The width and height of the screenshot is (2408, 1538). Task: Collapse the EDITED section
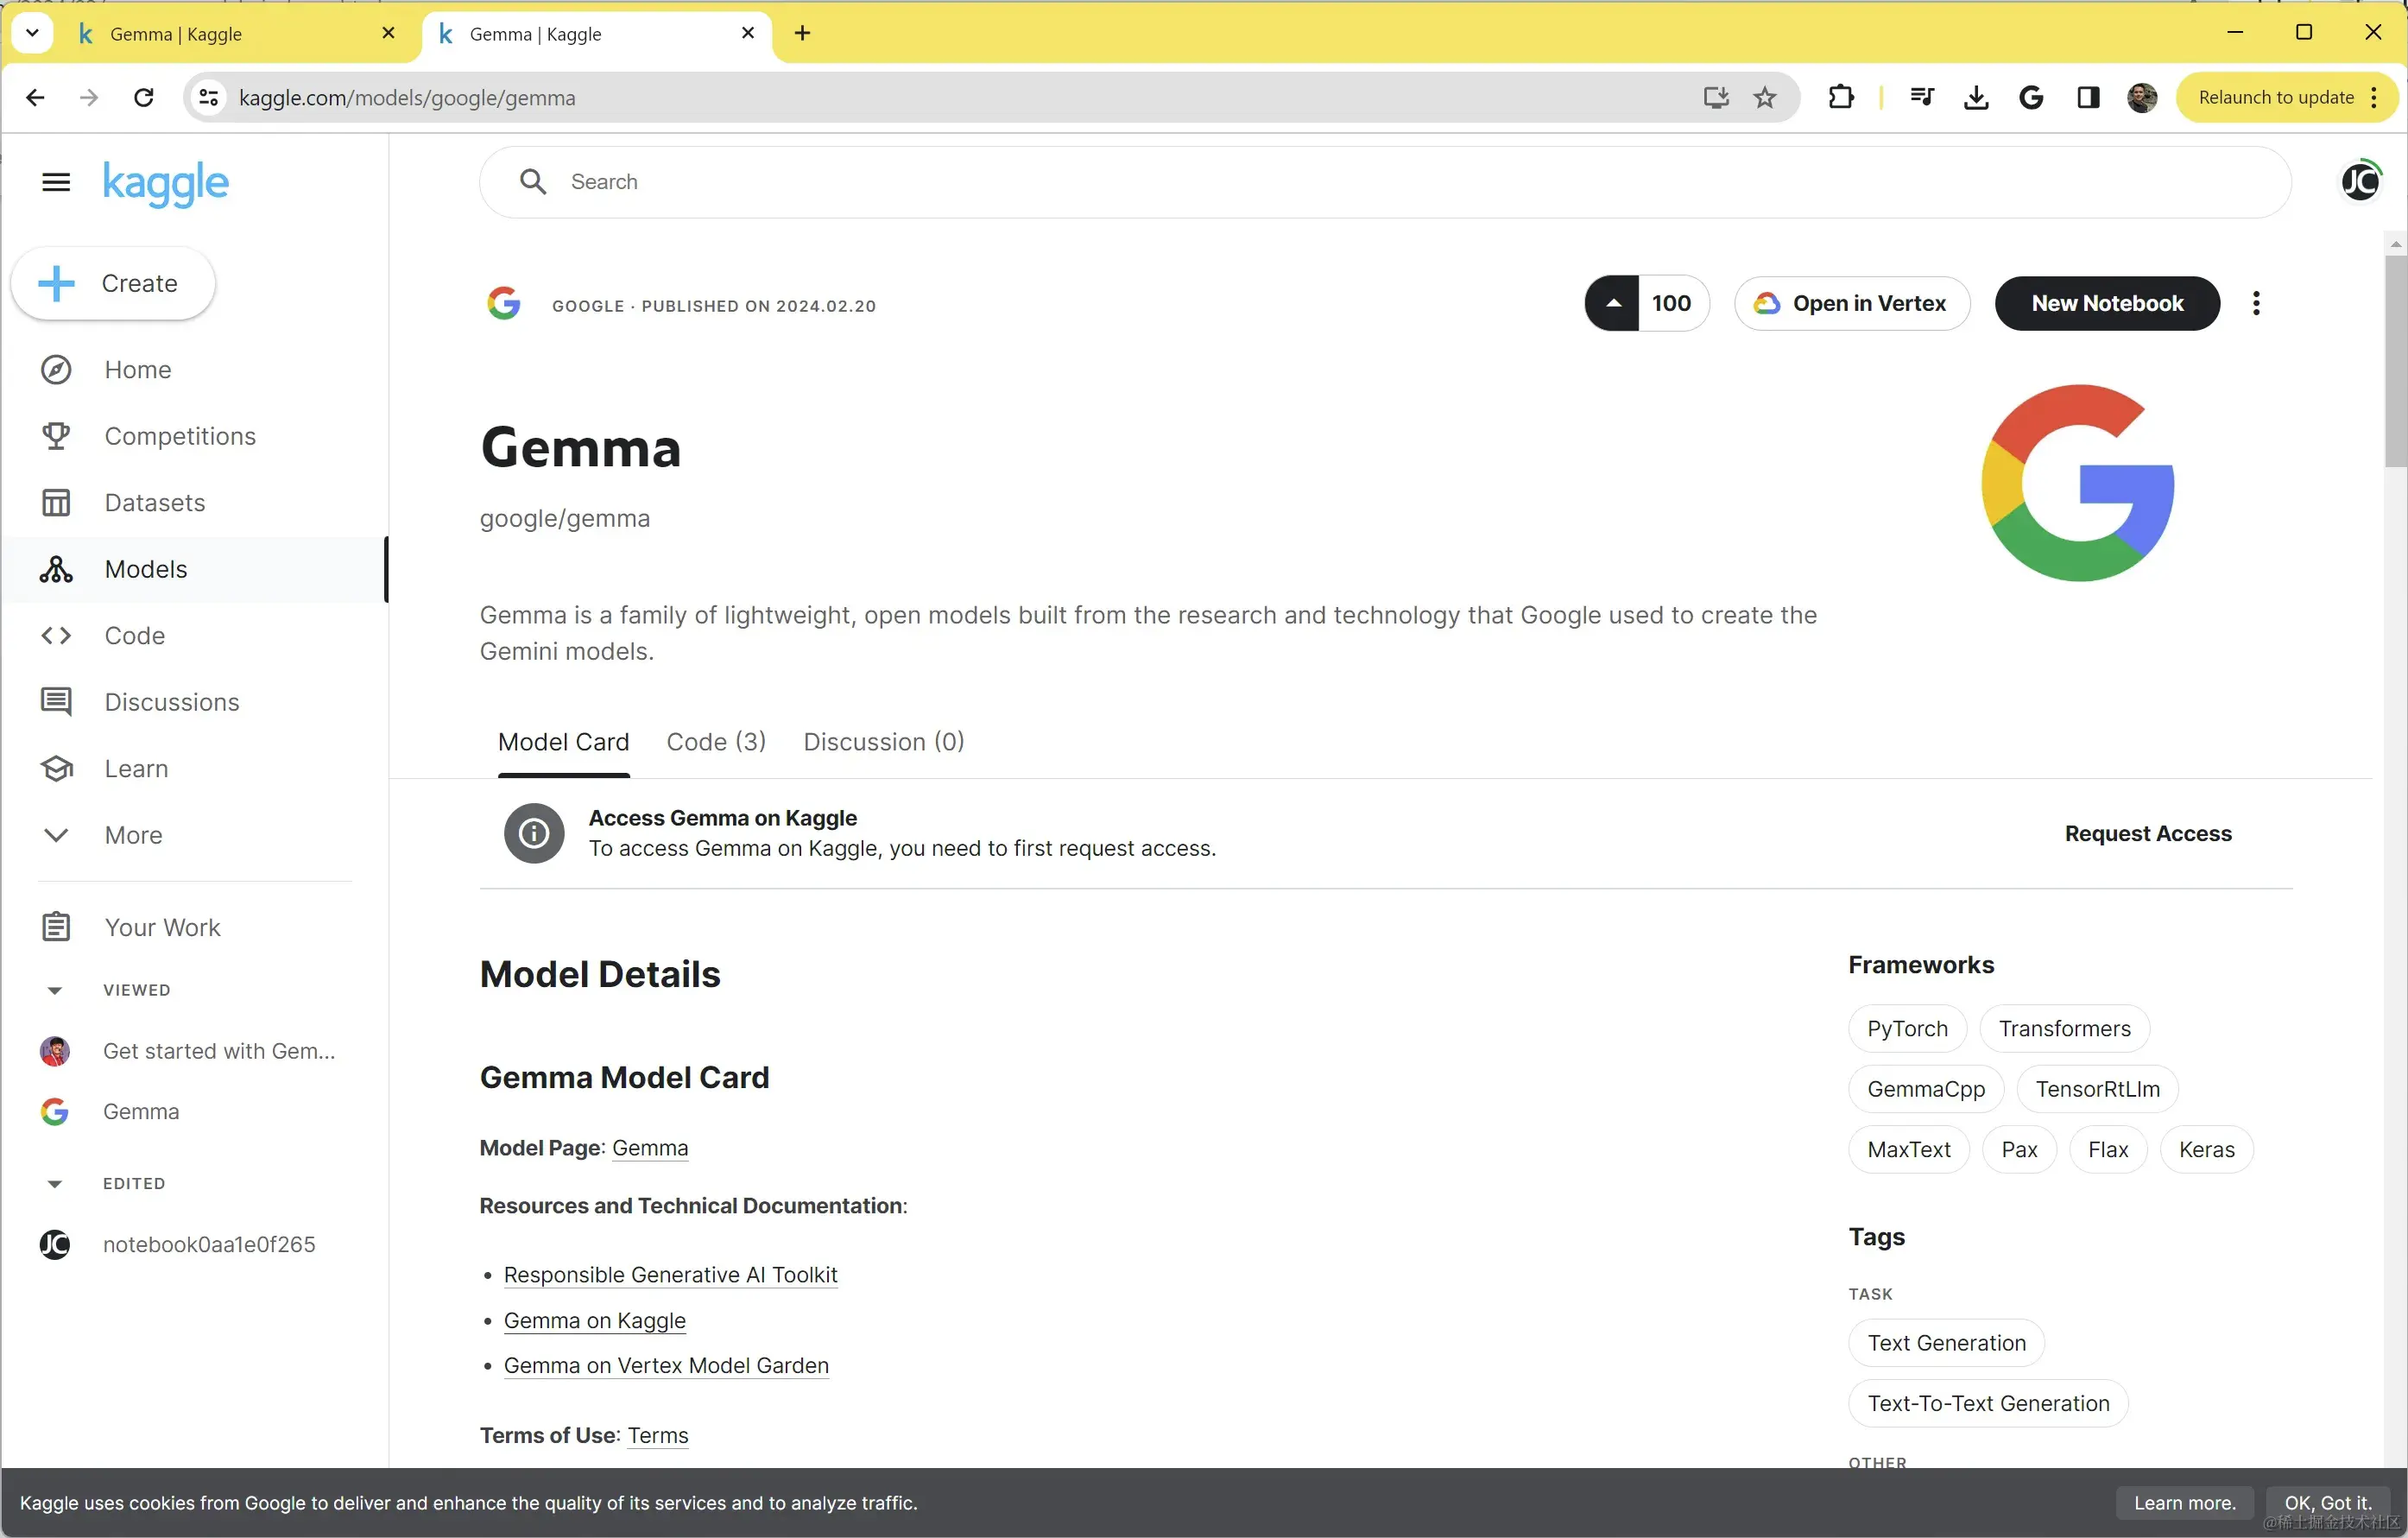[x=56, y=1183]
